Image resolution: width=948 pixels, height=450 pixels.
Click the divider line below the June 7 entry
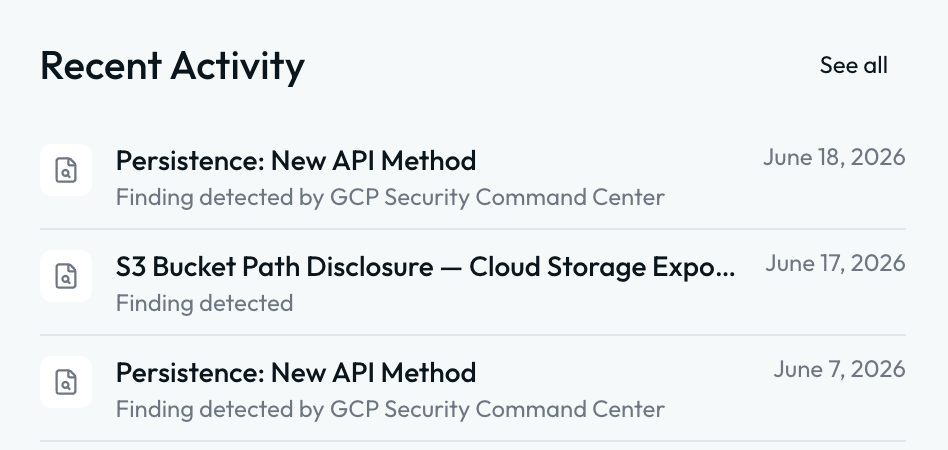click(x=473, y=441)
